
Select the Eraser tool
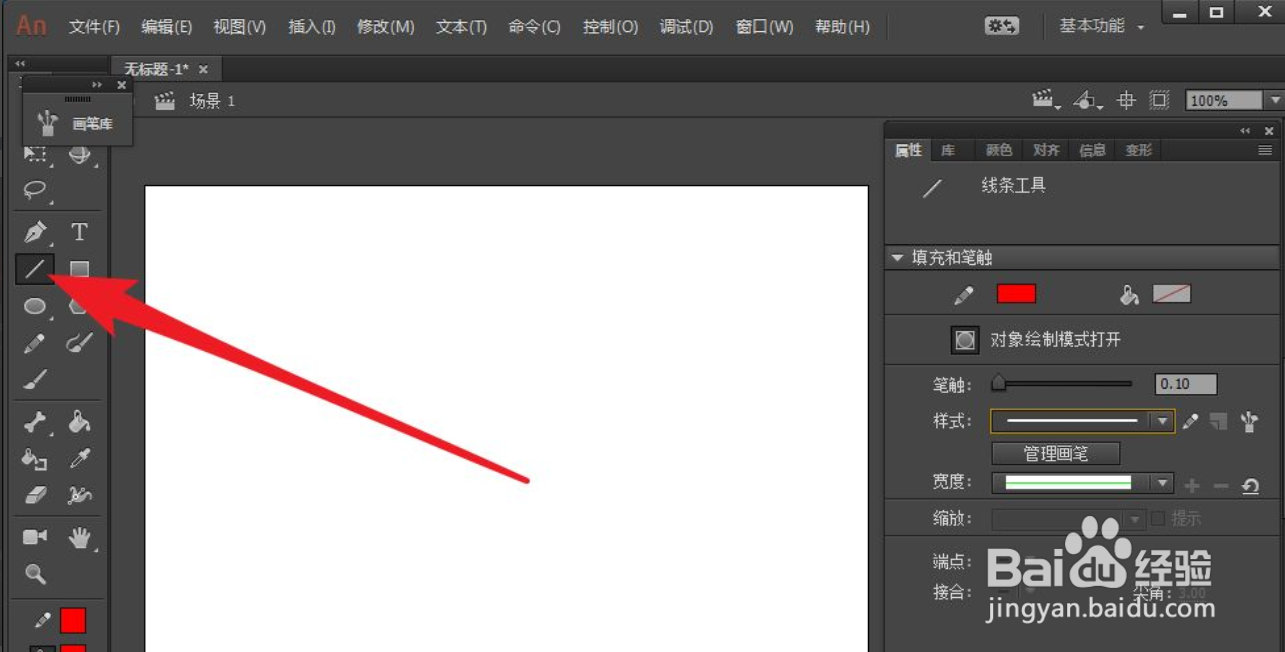tap(35, 495)
